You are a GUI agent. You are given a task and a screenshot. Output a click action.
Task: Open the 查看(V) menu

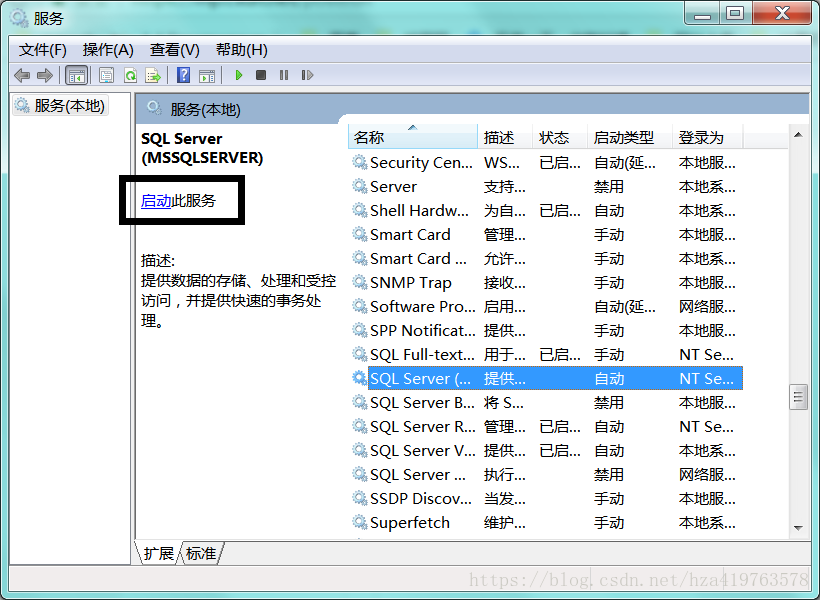click(x=175, y=50)
